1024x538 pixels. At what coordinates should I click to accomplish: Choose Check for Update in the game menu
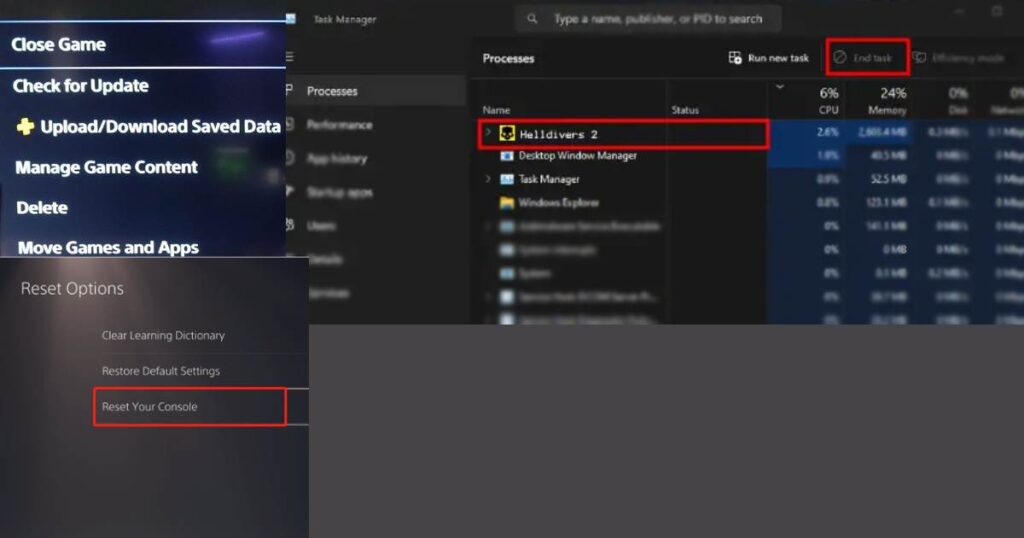point(80,86)
